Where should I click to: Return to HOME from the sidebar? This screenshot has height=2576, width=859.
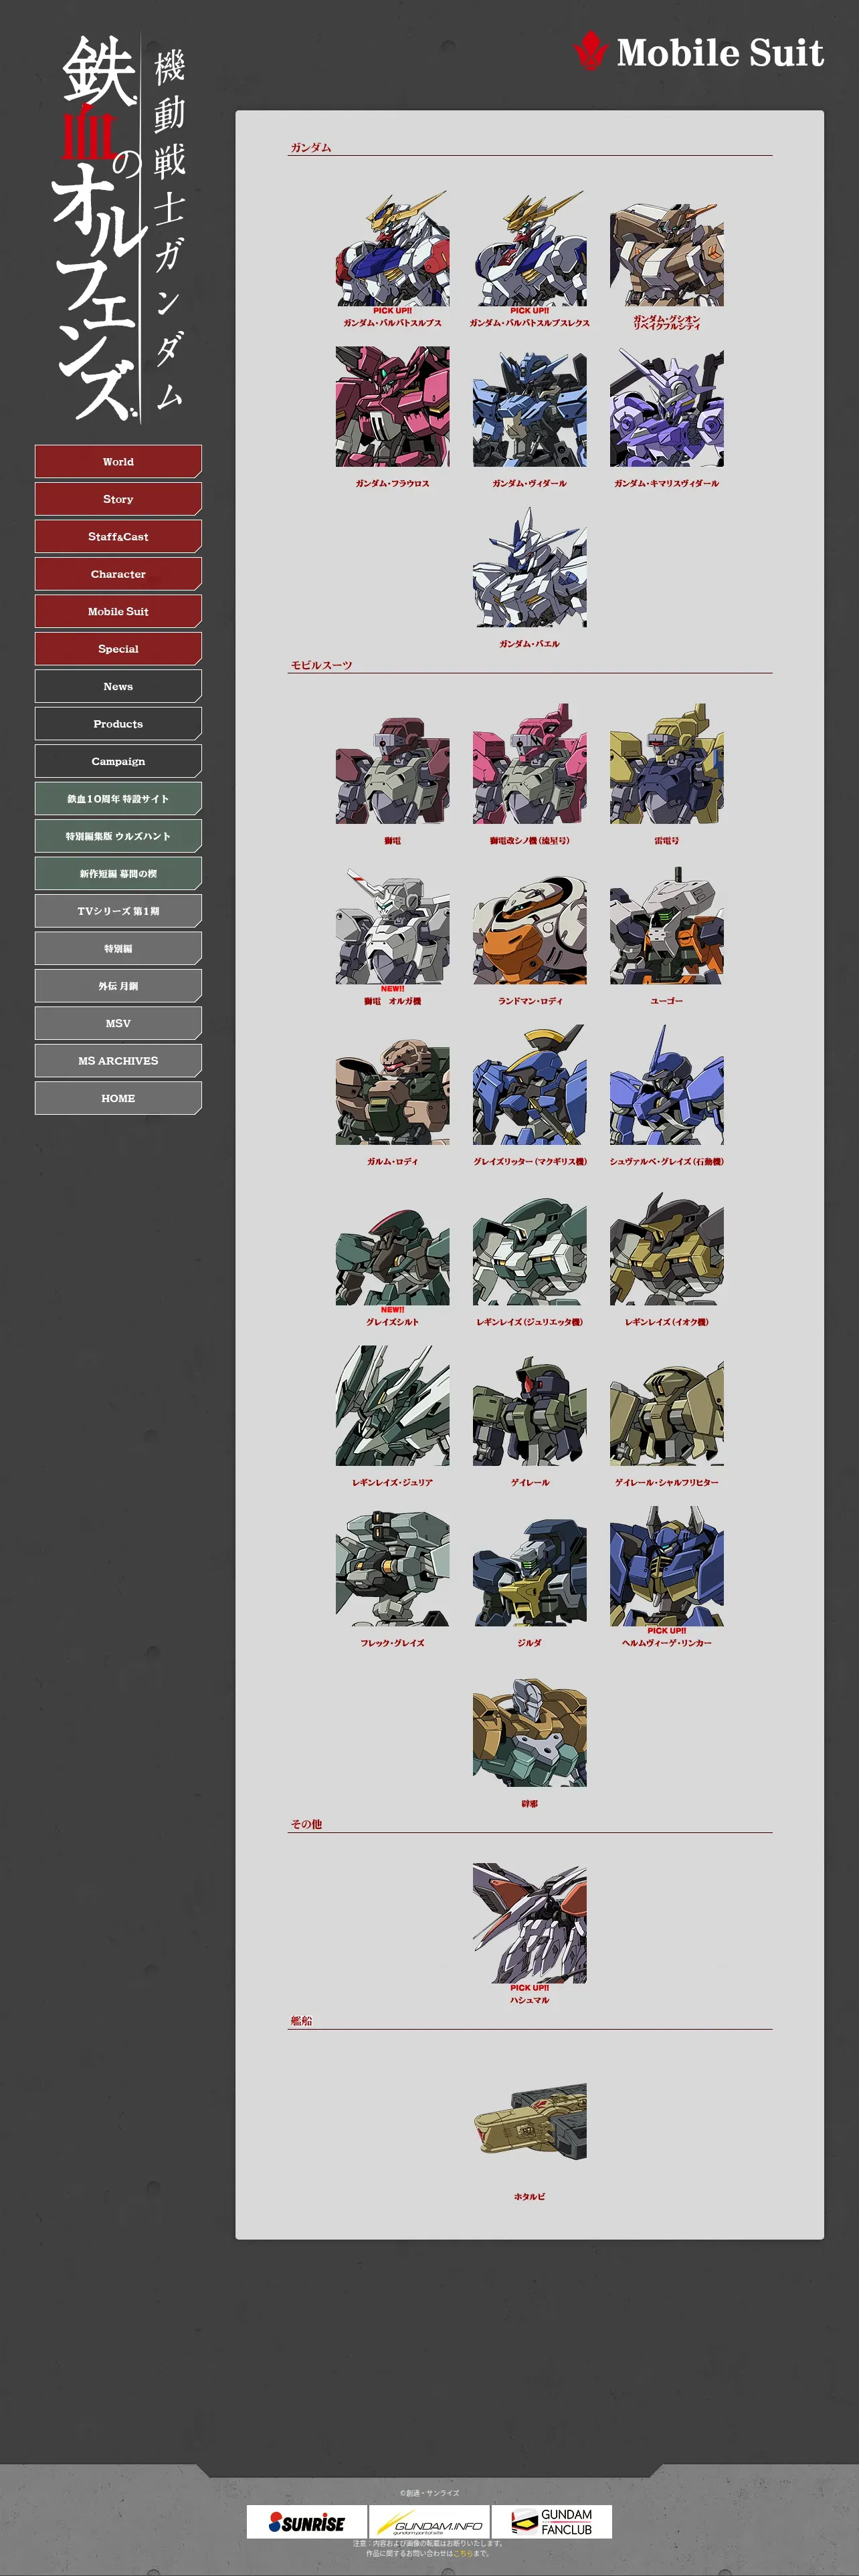pyautogui.click(x=118, y=1098)
